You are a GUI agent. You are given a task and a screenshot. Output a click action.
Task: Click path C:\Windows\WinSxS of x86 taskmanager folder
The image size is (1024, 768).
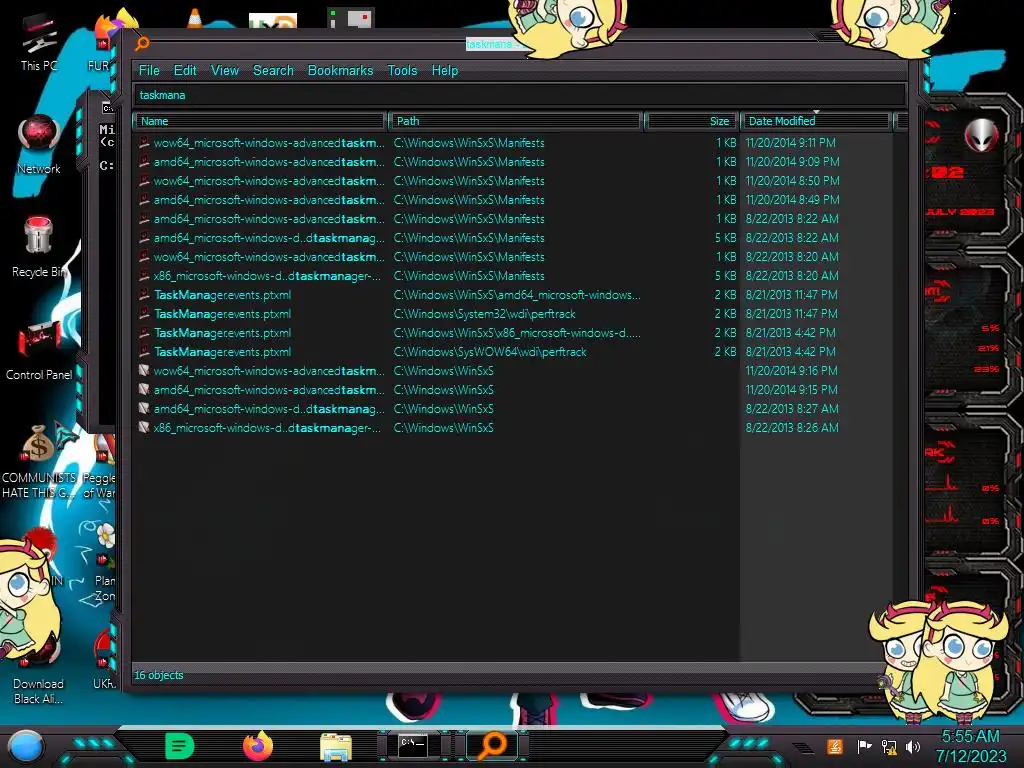(x=443, y=427)
